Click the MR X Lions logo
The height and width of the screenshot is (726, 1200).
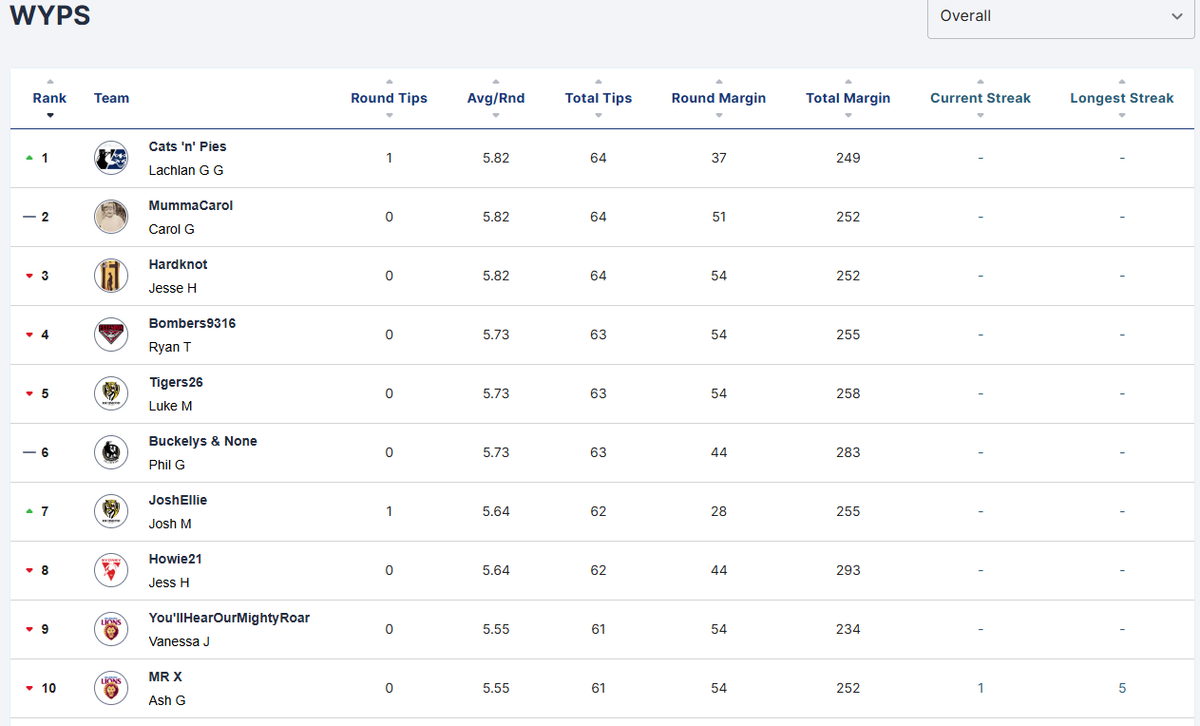pos(111,689)
